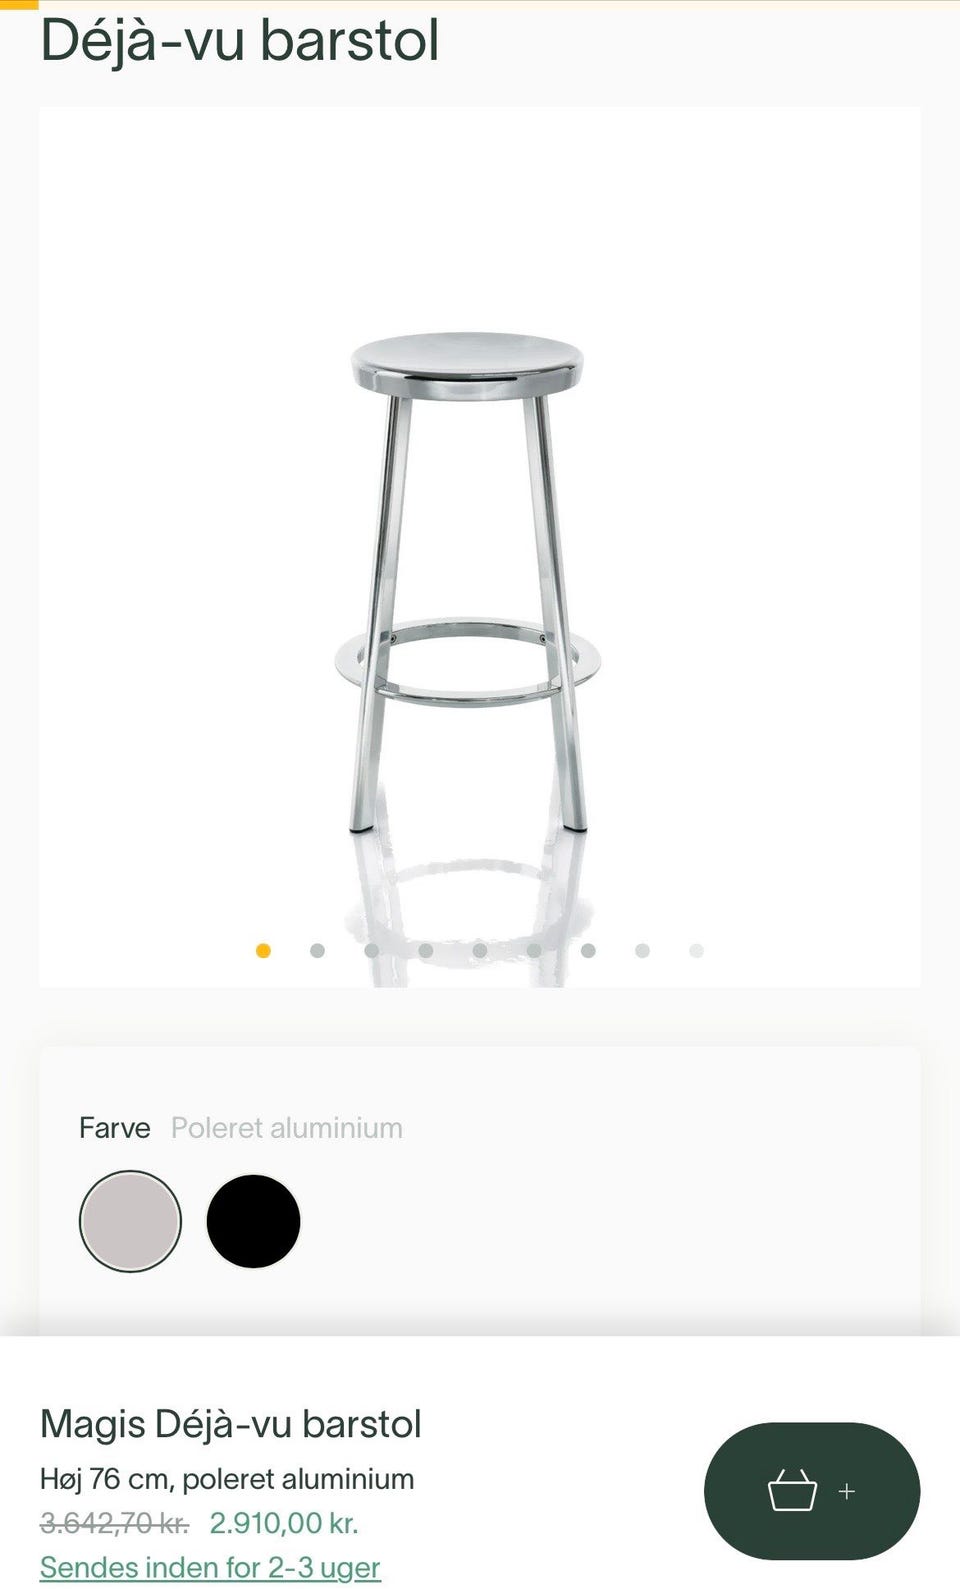
Task: Go to the first carousel image dot
Action: click(263, 951)
